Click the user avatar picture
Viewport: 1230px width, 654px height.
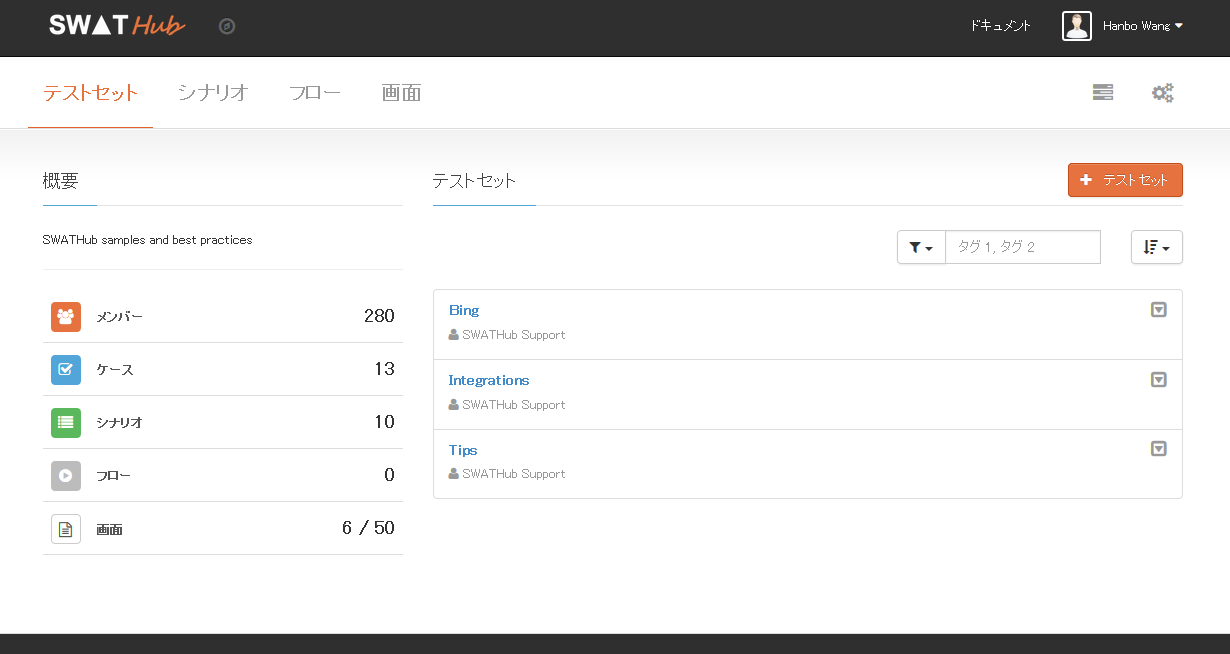click(x=1077, y=26)
